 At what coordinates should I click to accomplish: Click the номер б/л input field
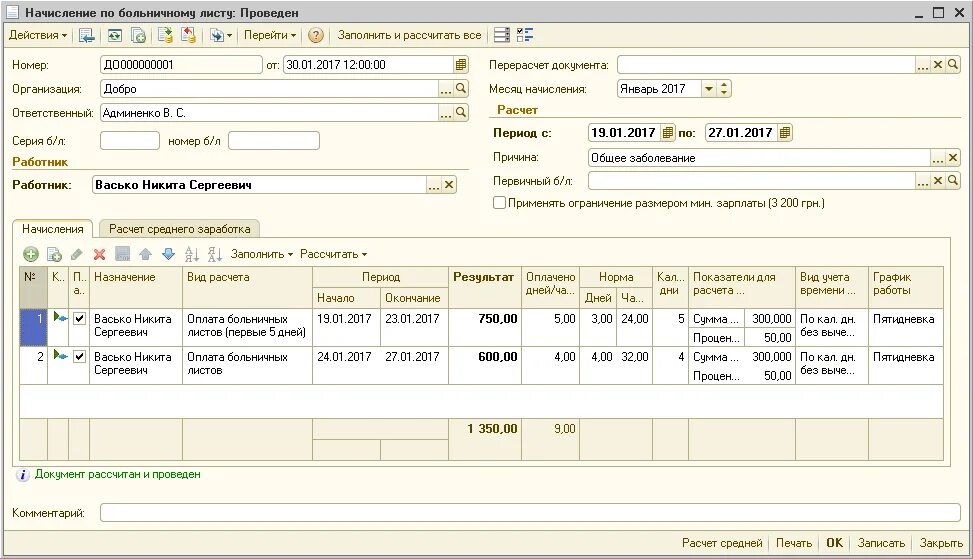point(274,141)
